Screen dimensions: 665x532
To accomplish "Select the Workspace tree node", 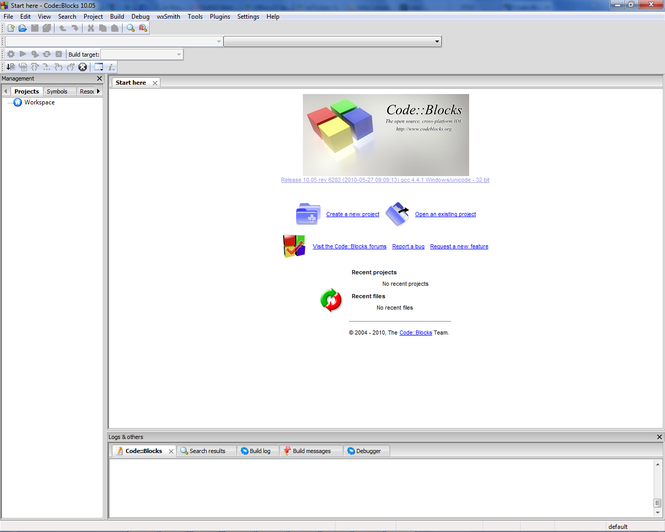I will coord(39,102).
